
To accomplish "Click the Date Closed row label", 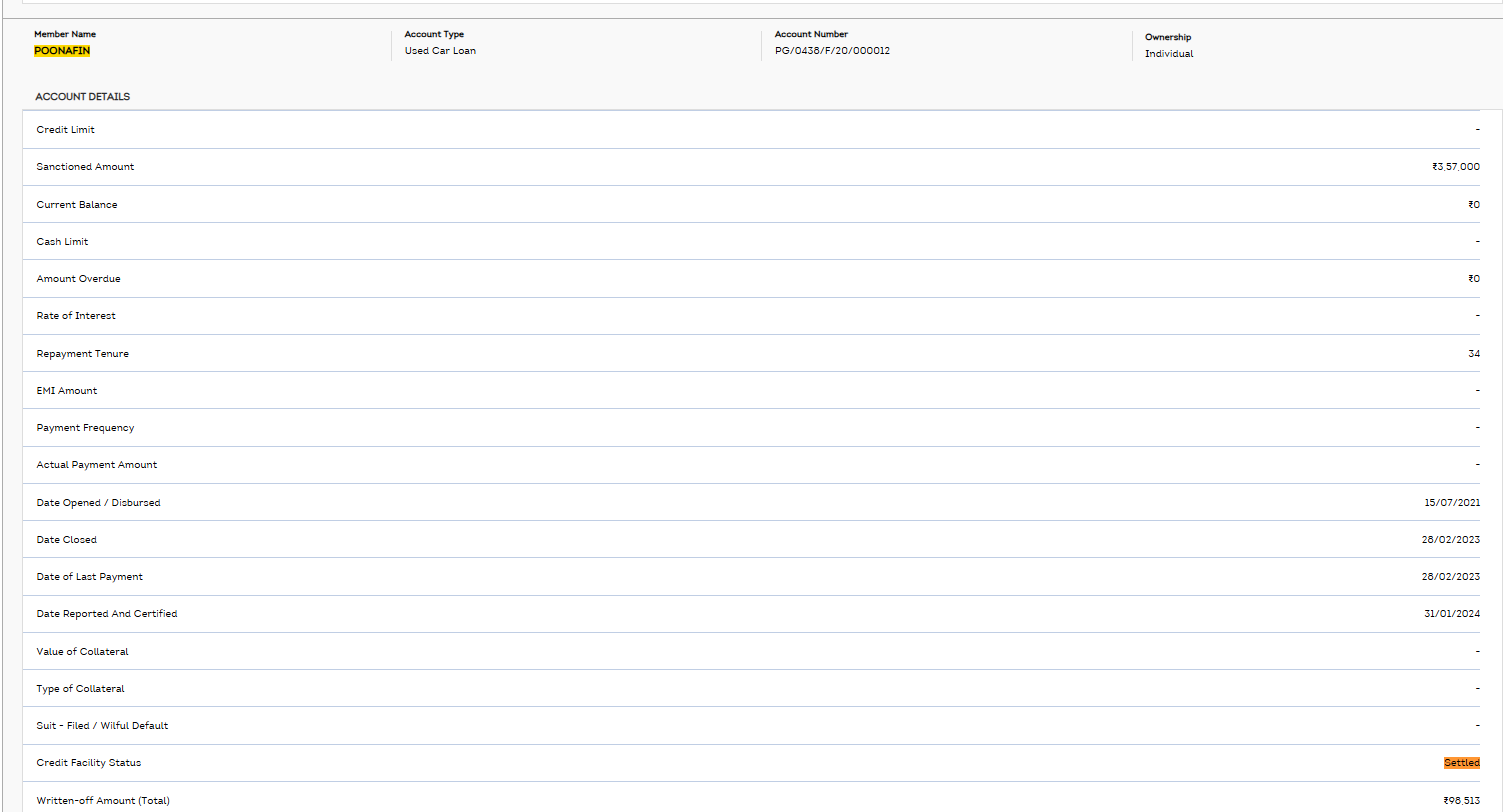I will tap(67, 540).
